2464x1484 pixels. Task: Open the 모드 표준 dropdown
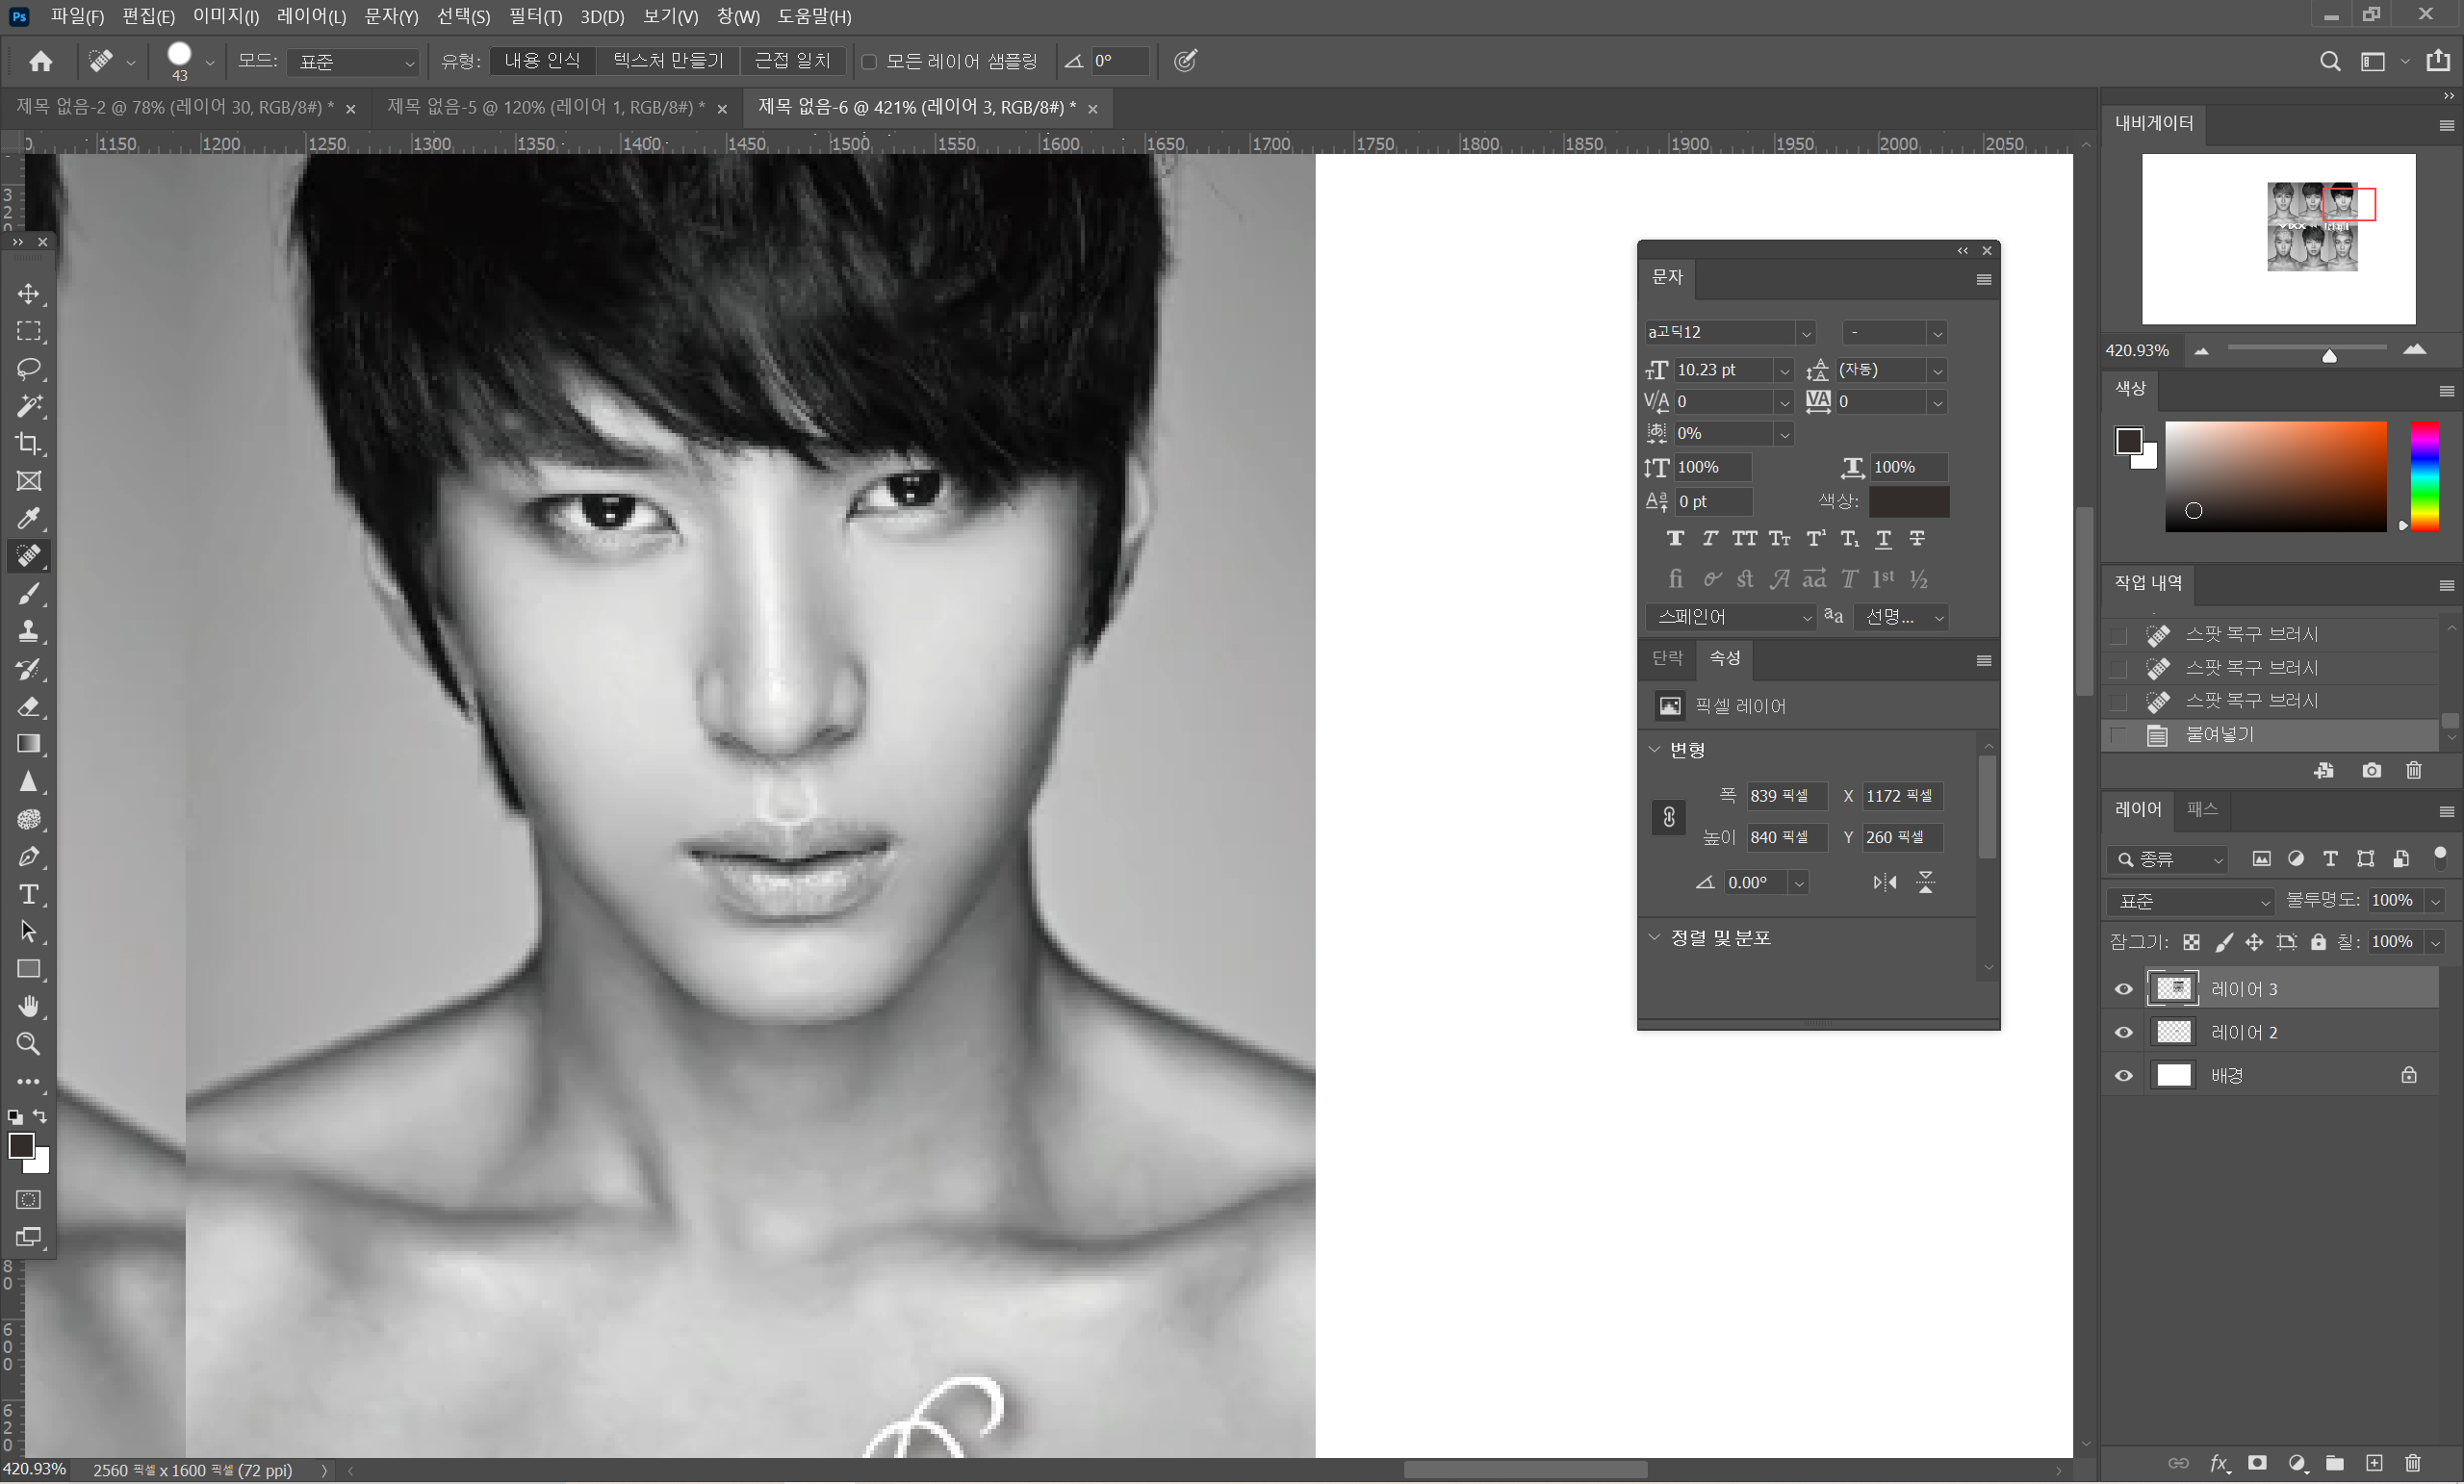click(352, 62)
